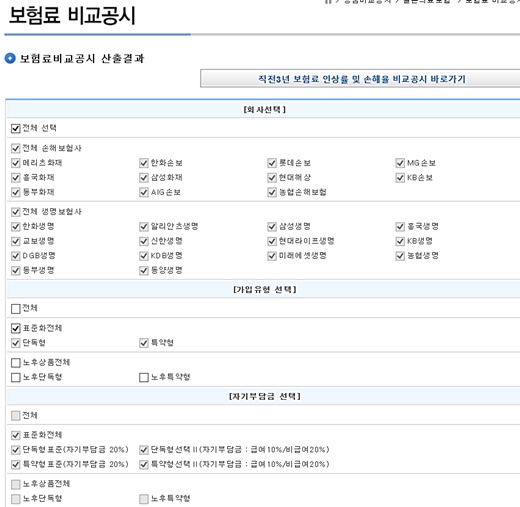Uncheck 알리안츠생명 checkbox
The height and width of the screenshot is (507, 520).
point(144,227)
